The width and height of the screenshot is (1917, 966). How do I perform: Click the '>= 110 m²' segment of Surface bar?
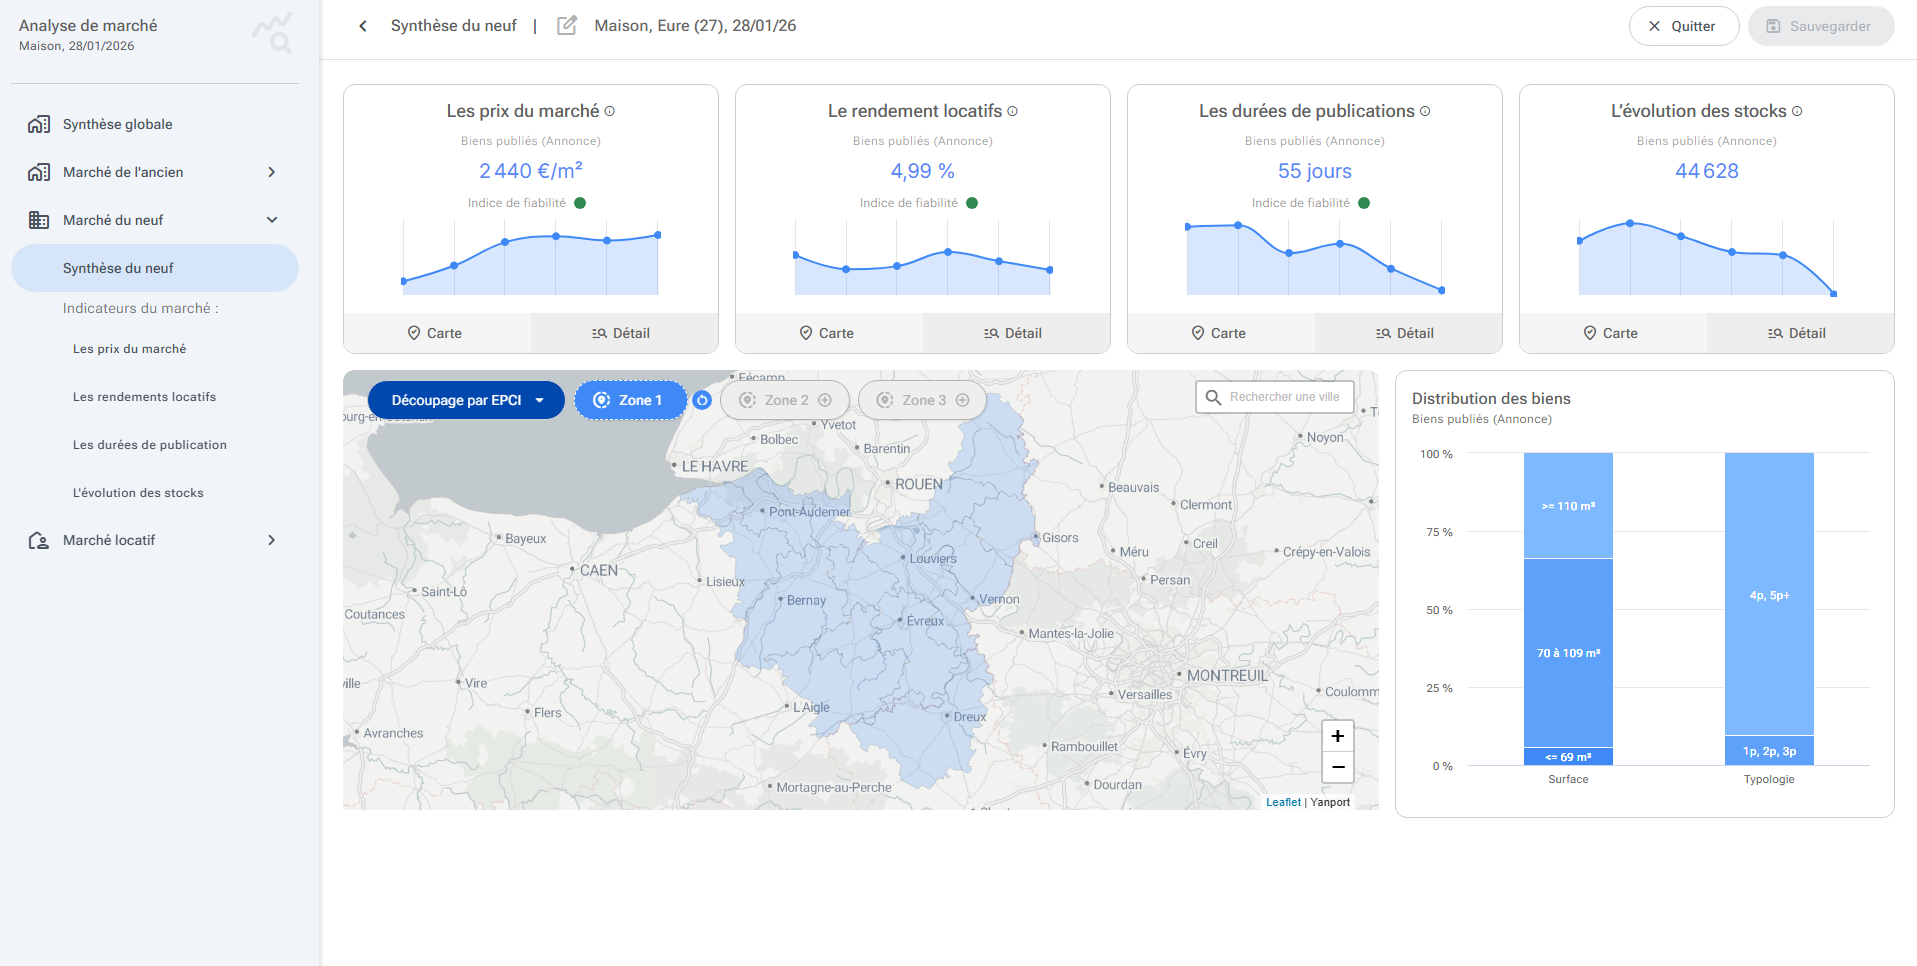point(1568,506)
